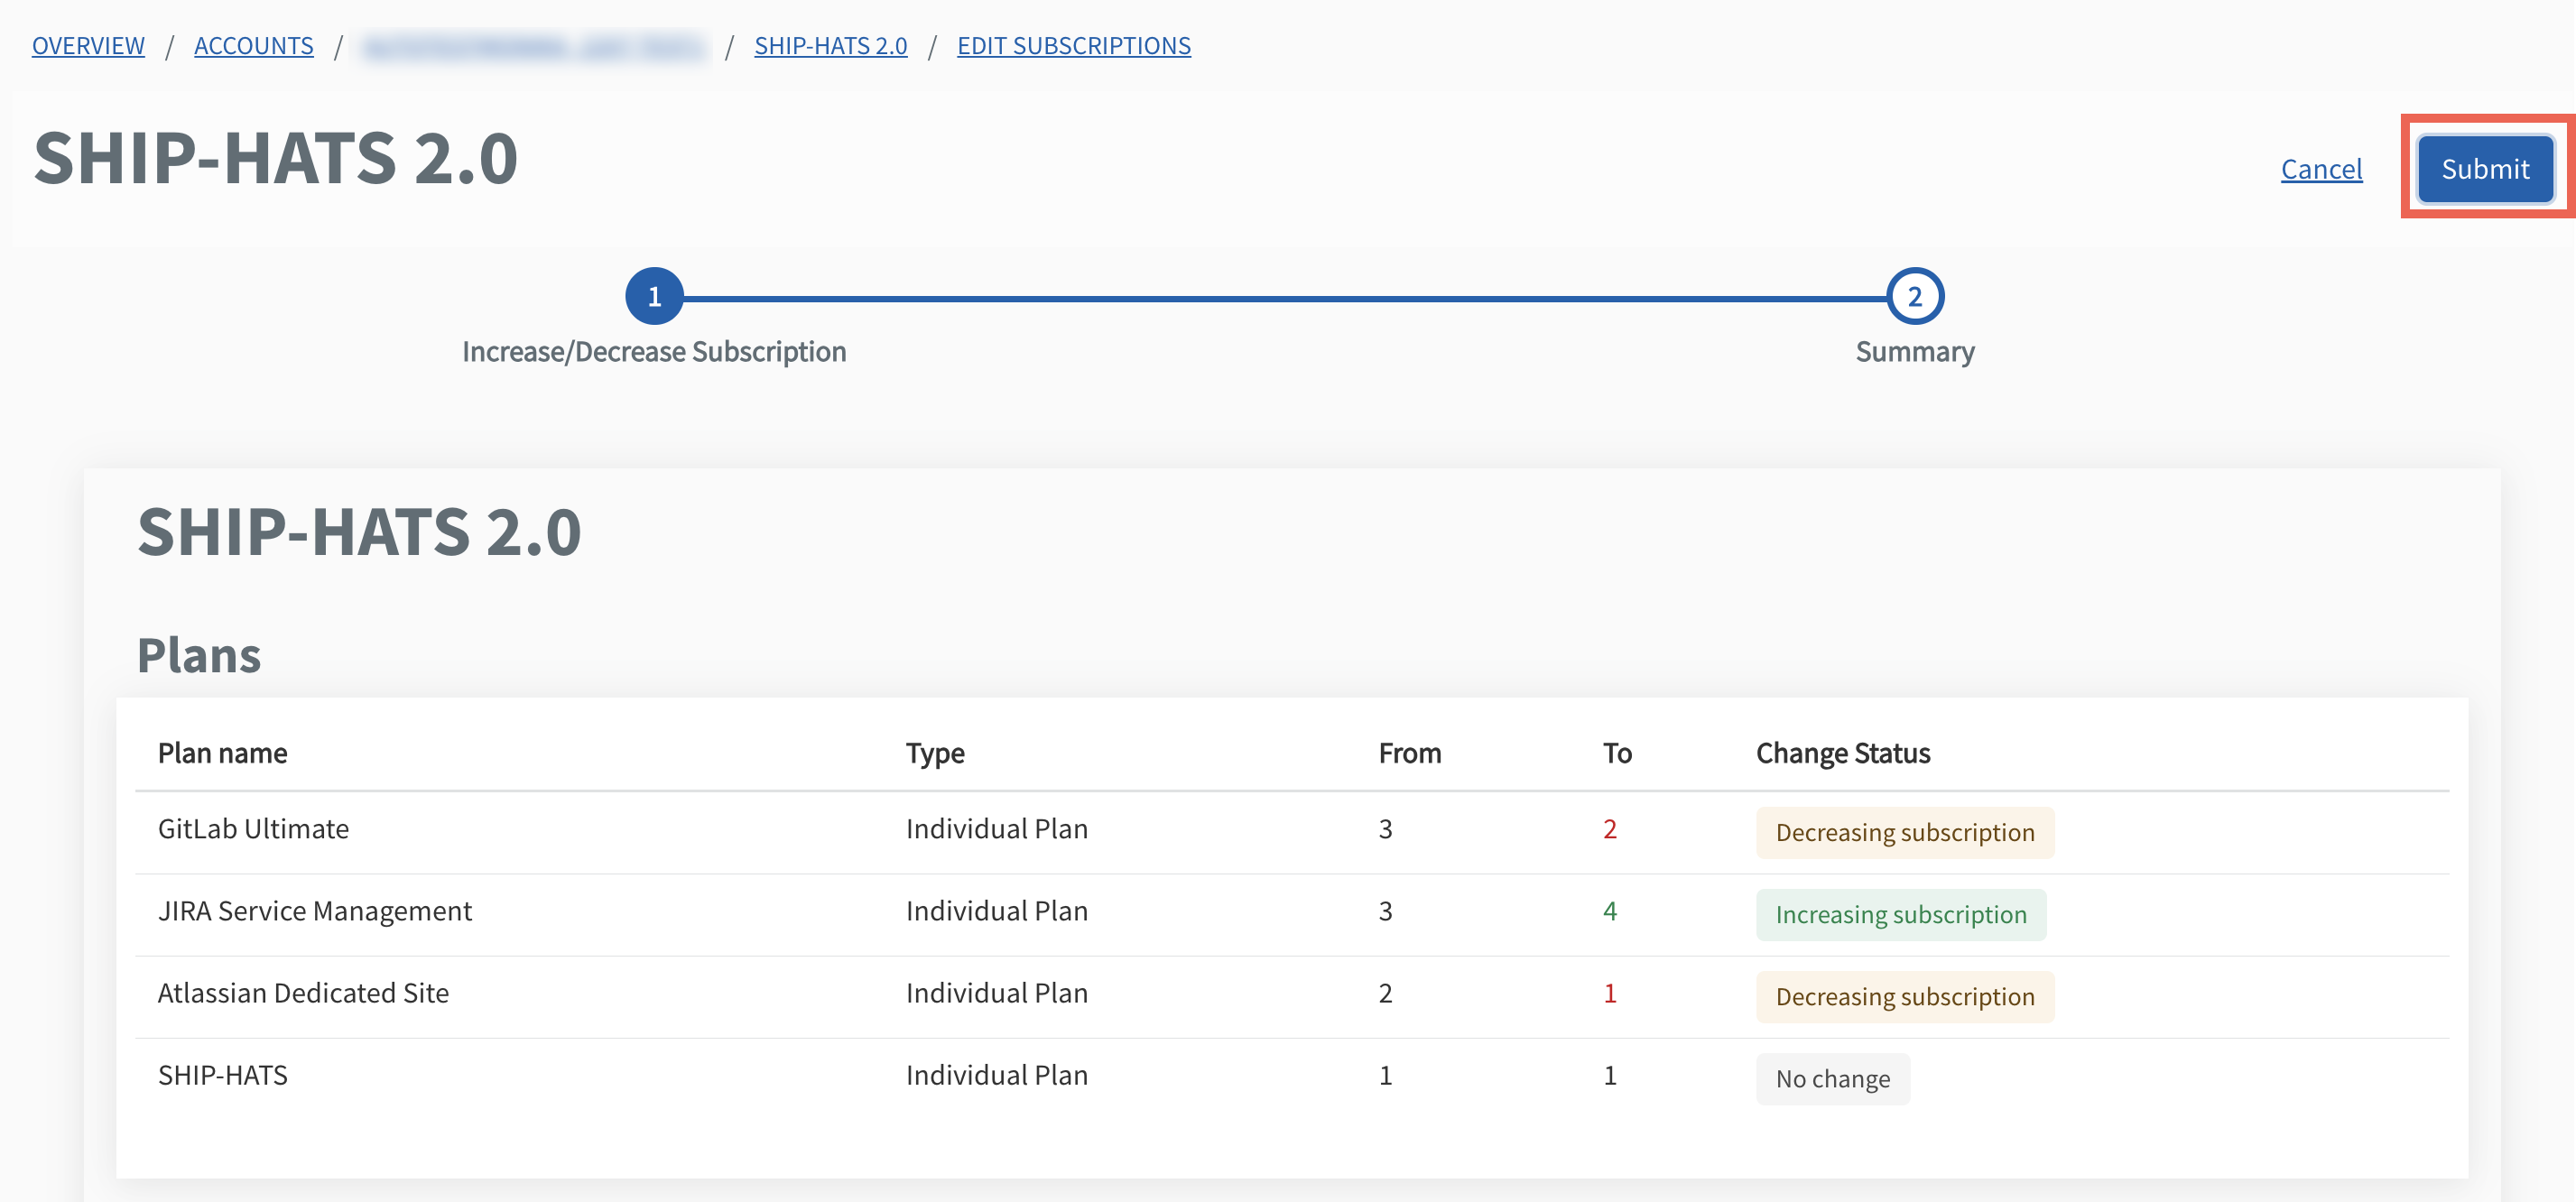The height and width of the screenshot is (1202, 2576).
Task: Submit the subscription changes
Action: coord(2485,169)
